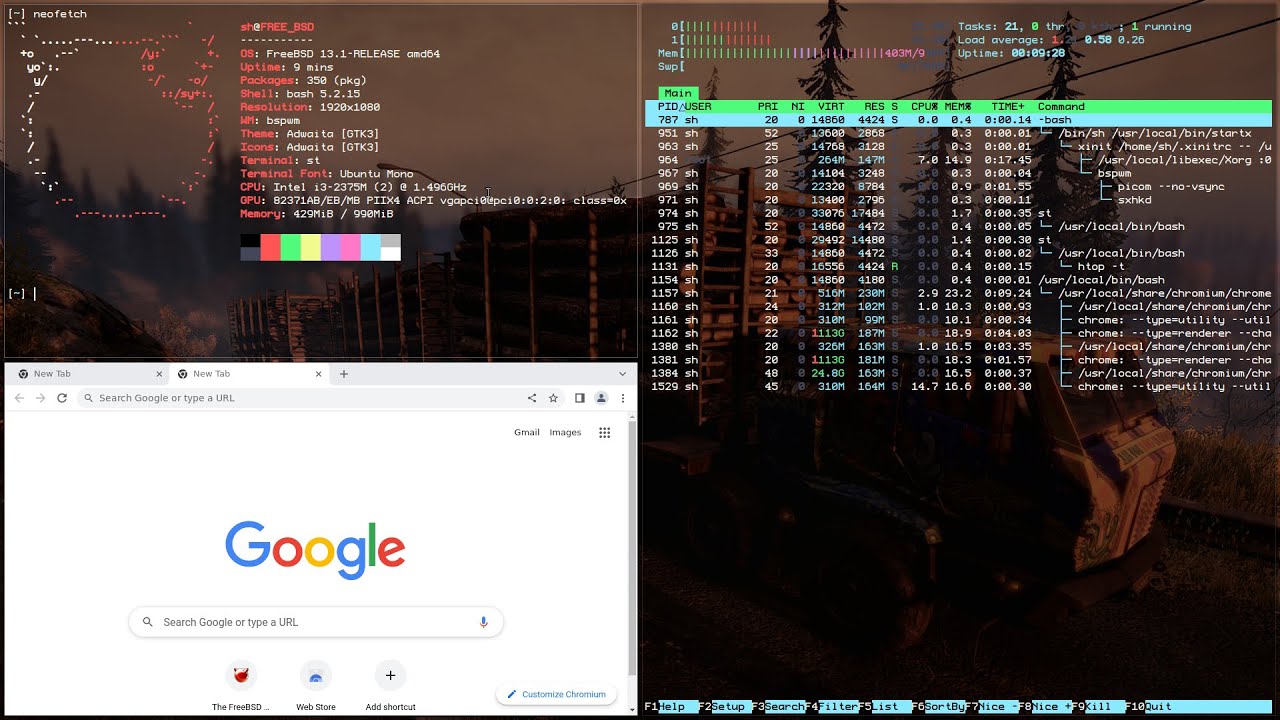Select process 1157 chromium row

[958, 293]
